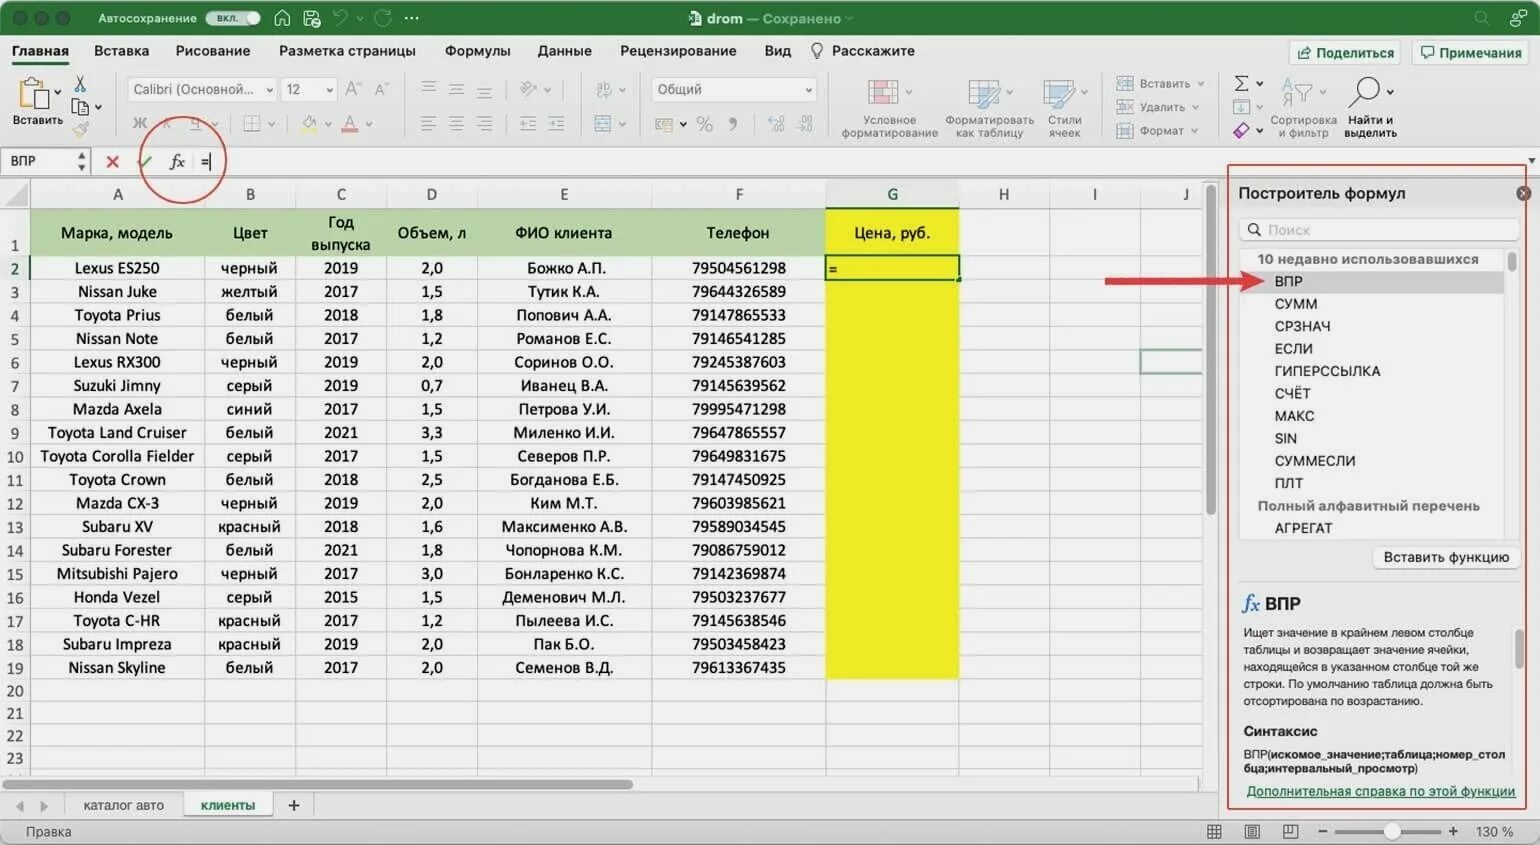The width and height of the screenshot is (1540, 845).
Task: Open additional help link for ВПР function
Action: pos(1377,790)
